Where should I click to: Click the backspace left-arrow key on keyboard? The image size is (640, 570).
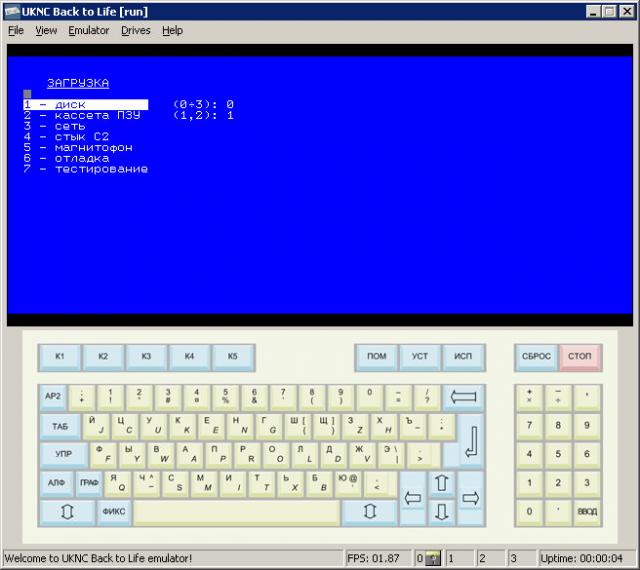click(x=463, y=397)
